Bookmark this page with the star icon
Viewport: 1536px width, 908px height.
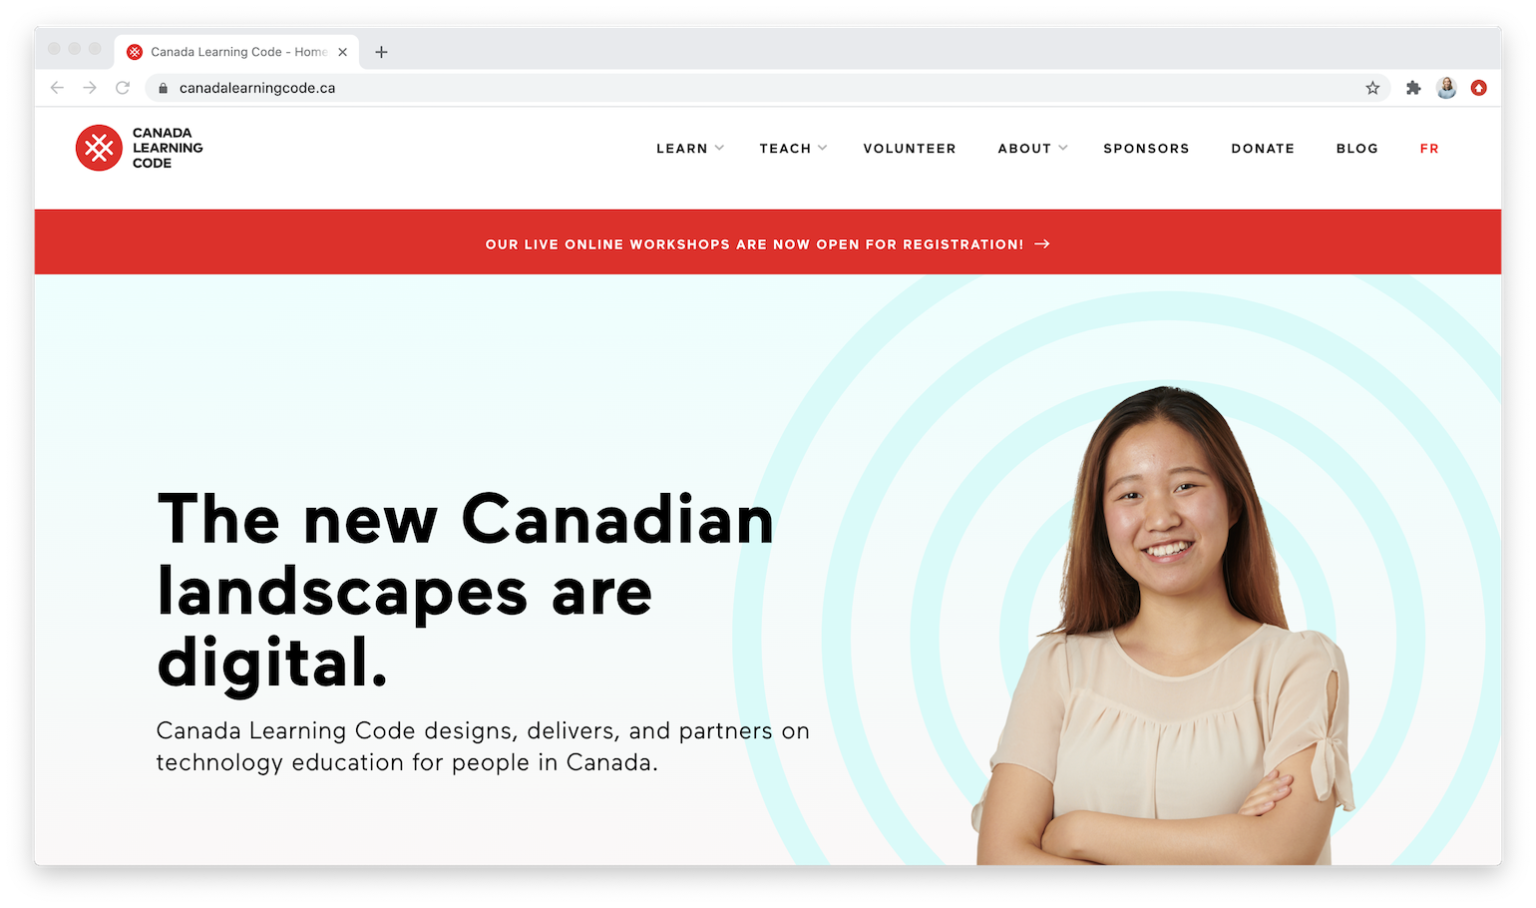pyautogui.click(x=1372, y=88)
